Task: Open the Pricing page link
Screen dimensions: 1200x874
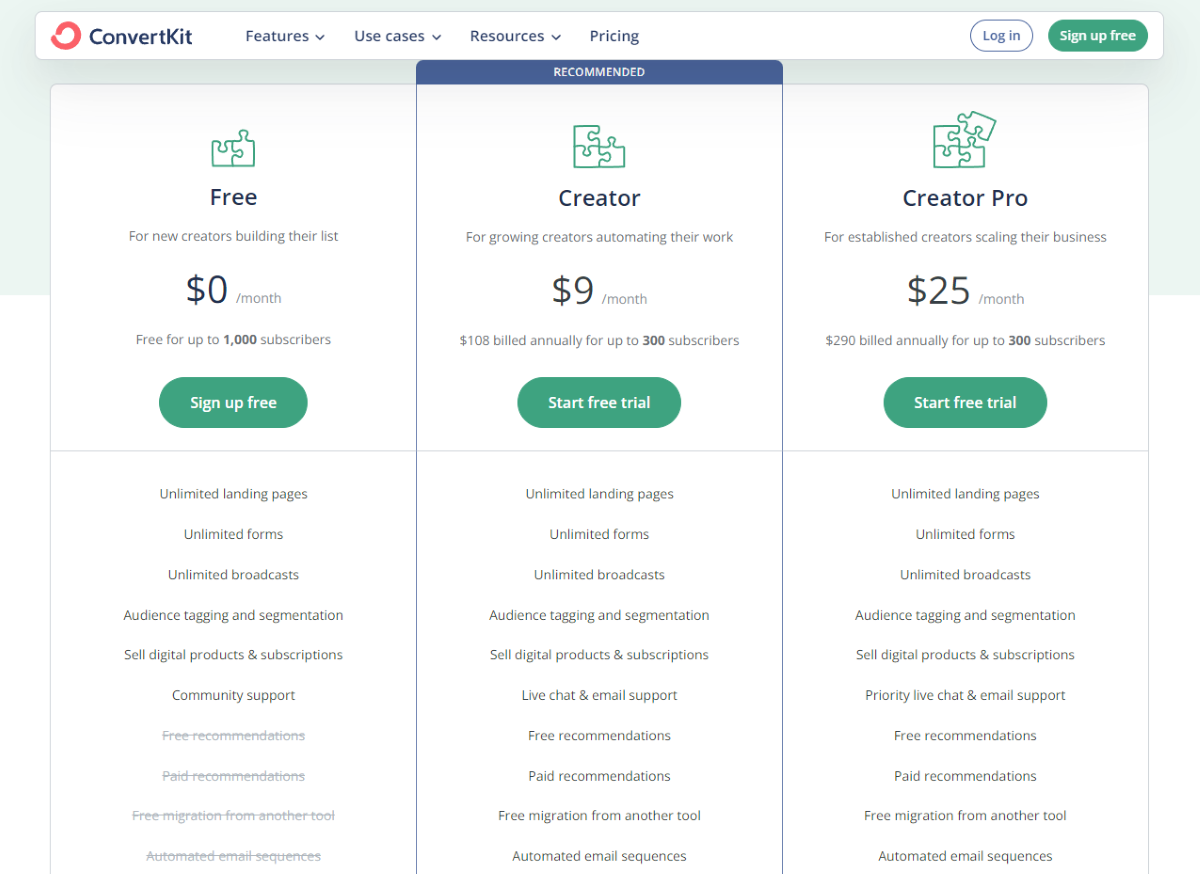Action: [614, 36]
